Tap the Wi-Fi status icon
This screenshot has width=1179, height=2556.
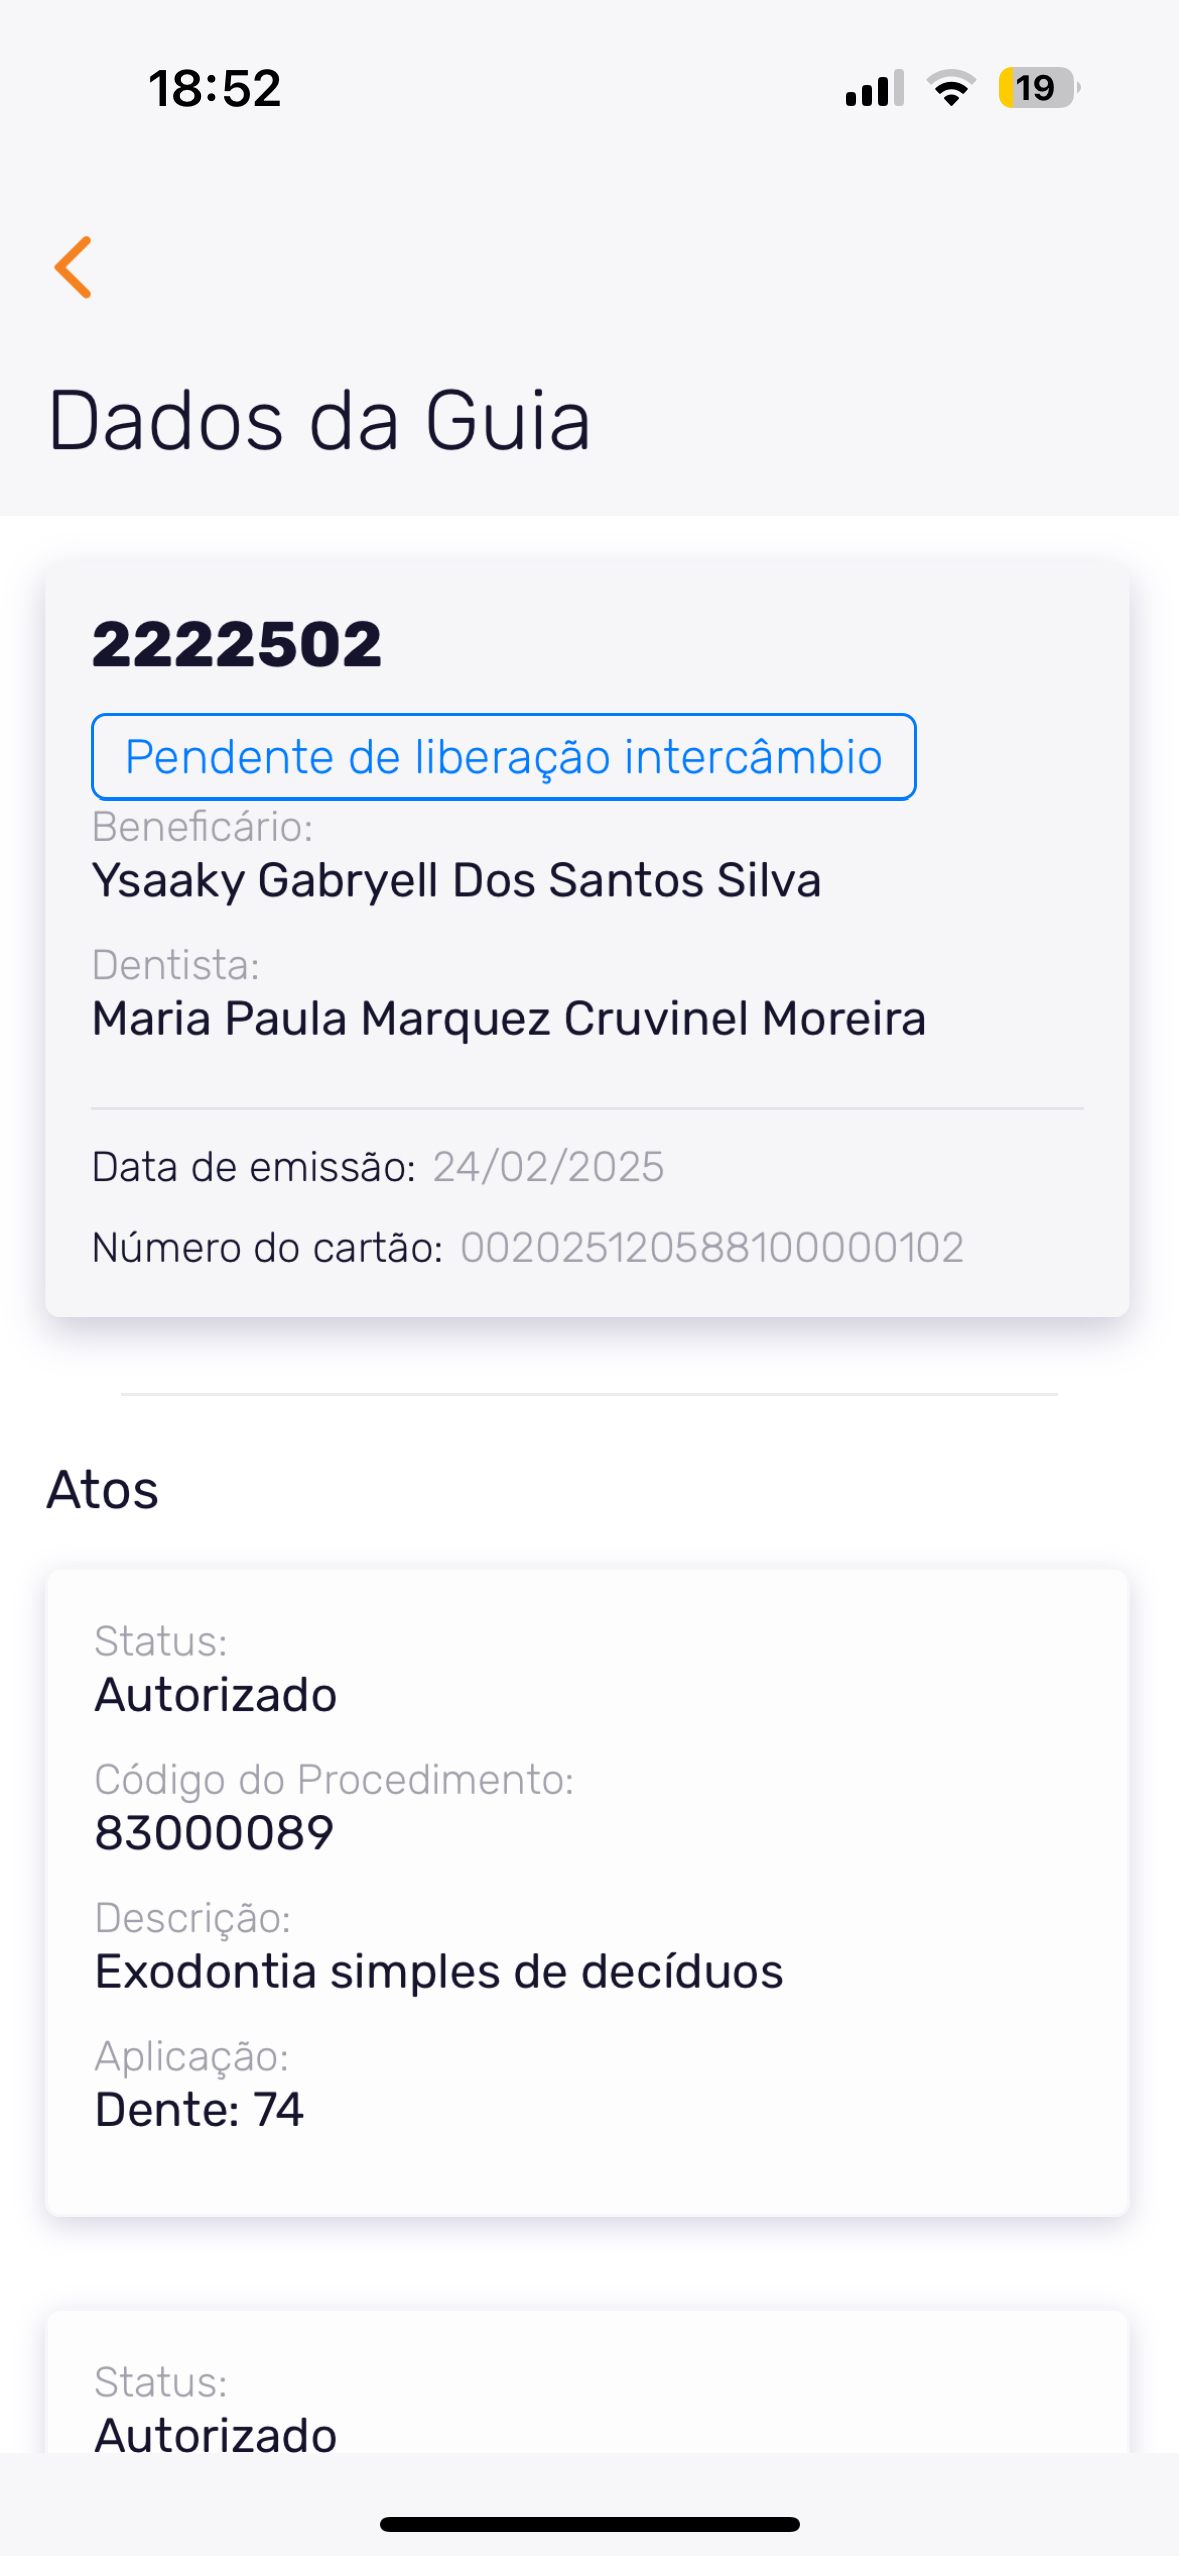[x=951, y=88]
